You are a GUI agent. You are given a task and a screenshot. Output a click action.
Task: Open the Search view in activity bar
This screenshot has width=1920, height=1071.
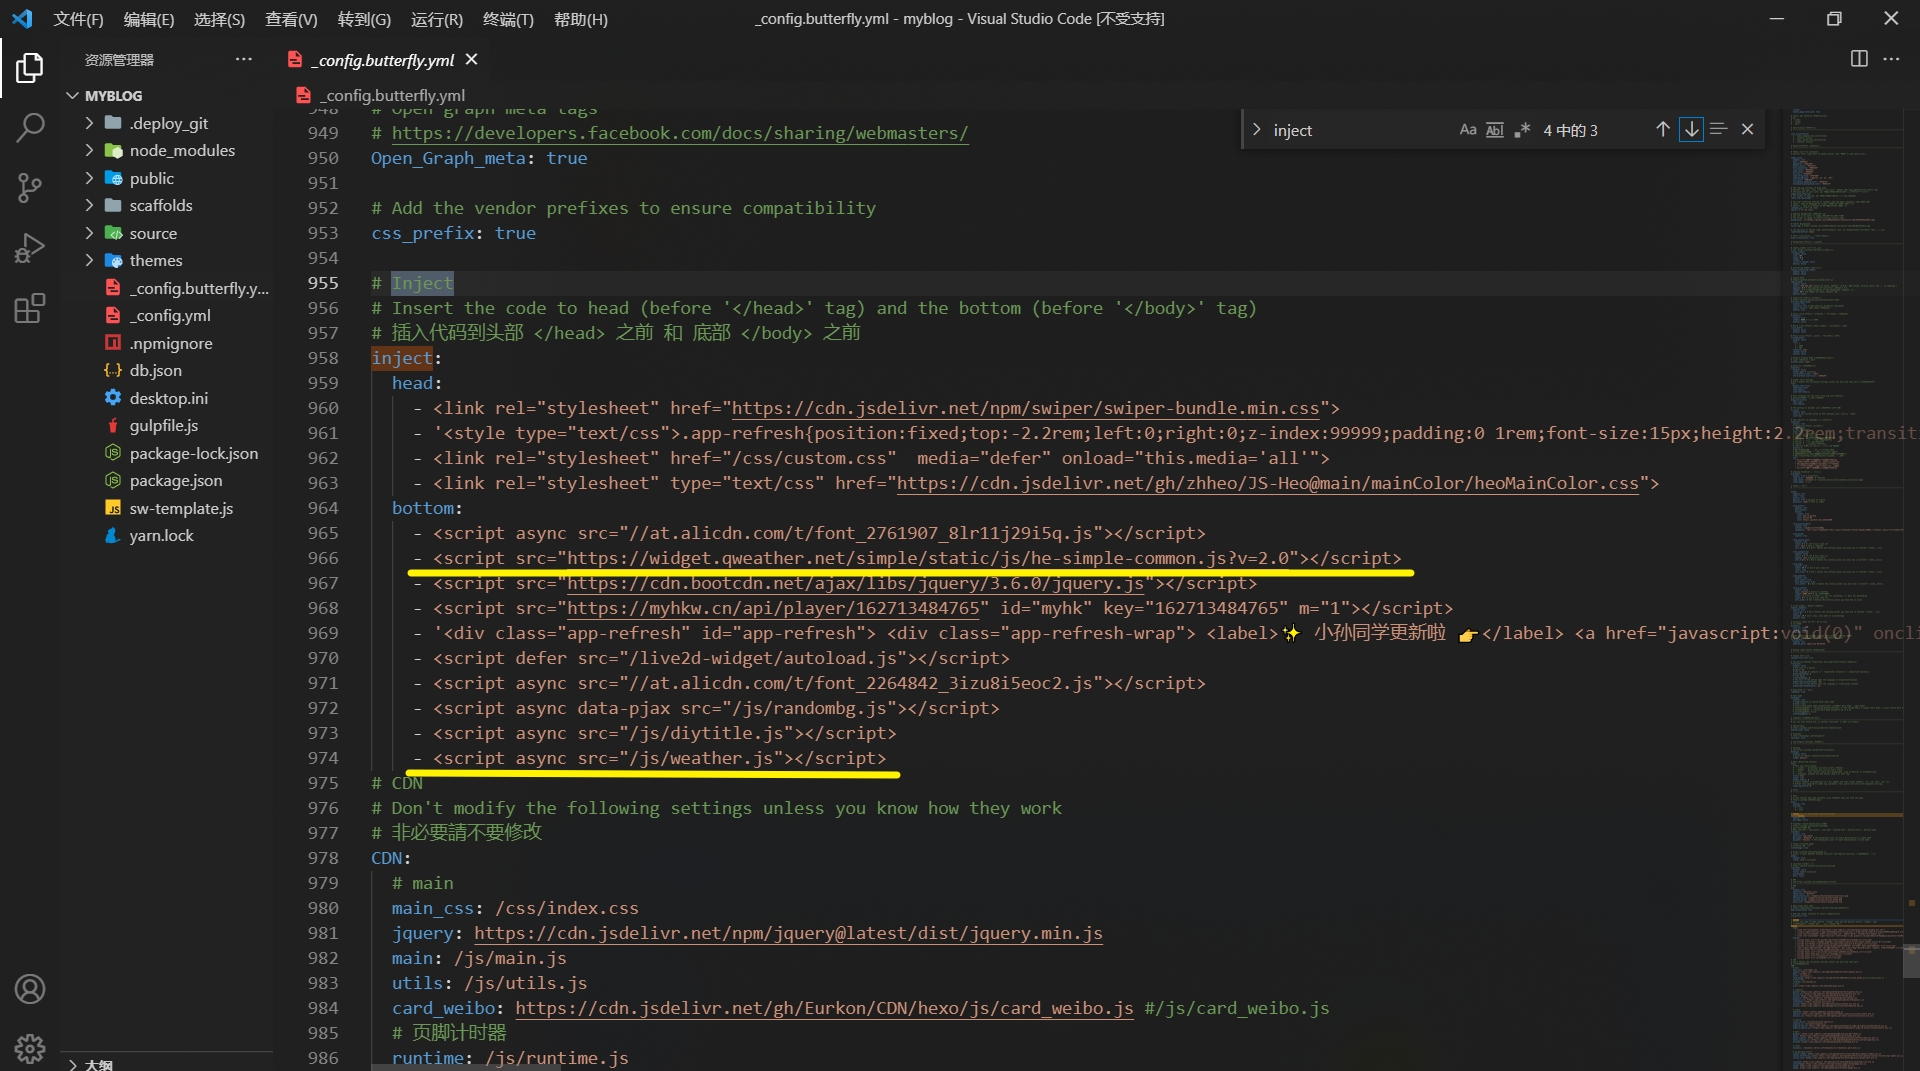[x=30, y=128]
